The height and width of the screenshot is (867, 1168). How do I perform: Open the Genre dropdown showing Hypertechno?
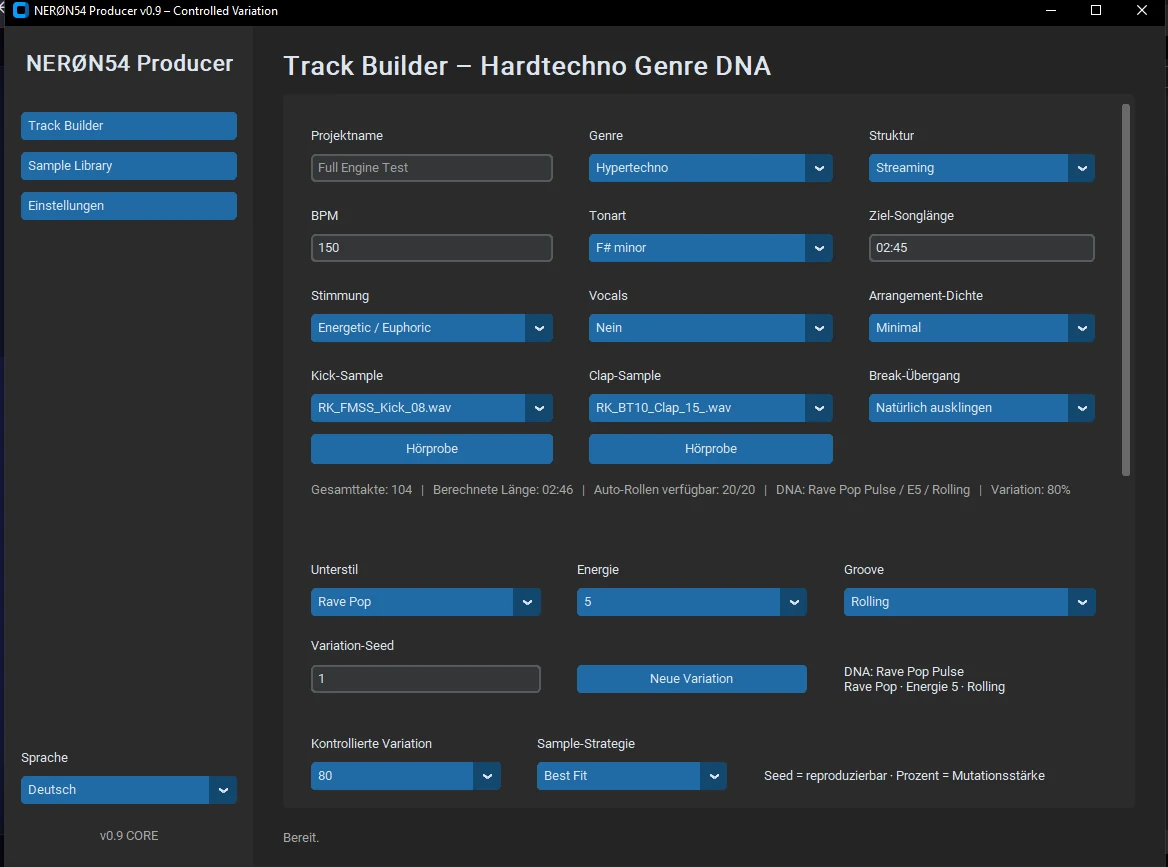coord(711,168)
